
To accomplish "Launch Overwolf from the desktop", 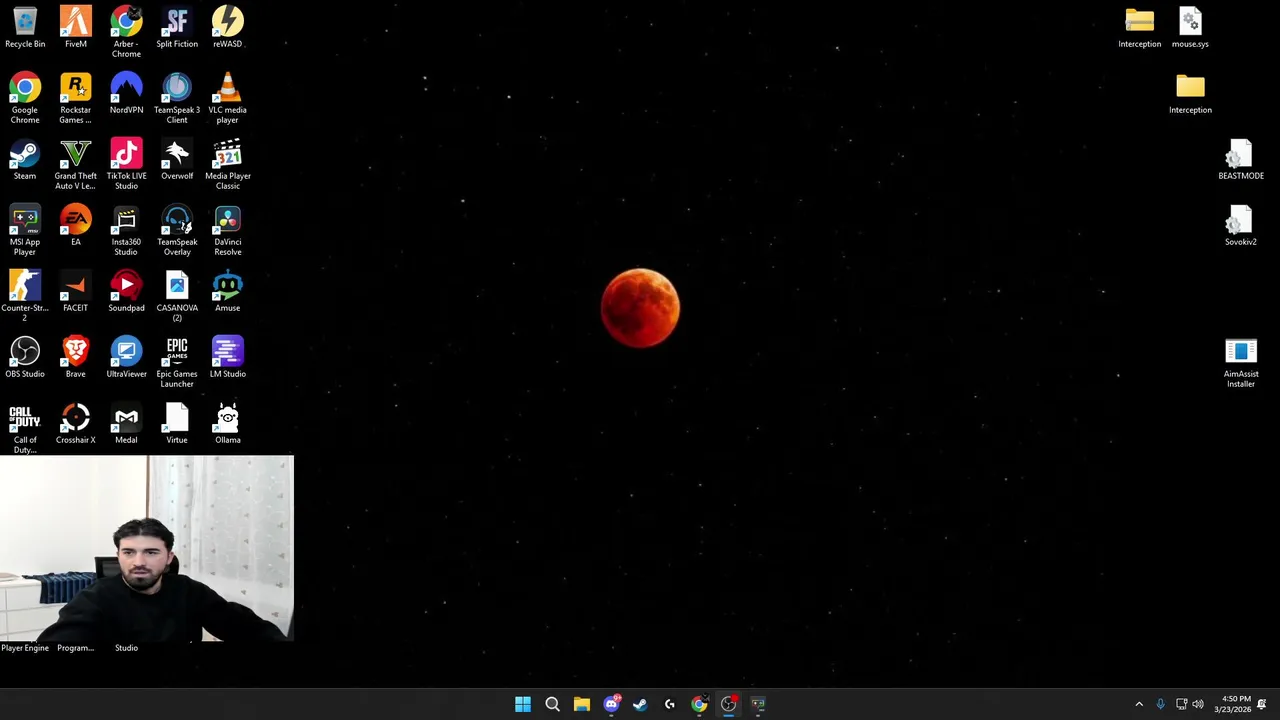I will (177, 159).
